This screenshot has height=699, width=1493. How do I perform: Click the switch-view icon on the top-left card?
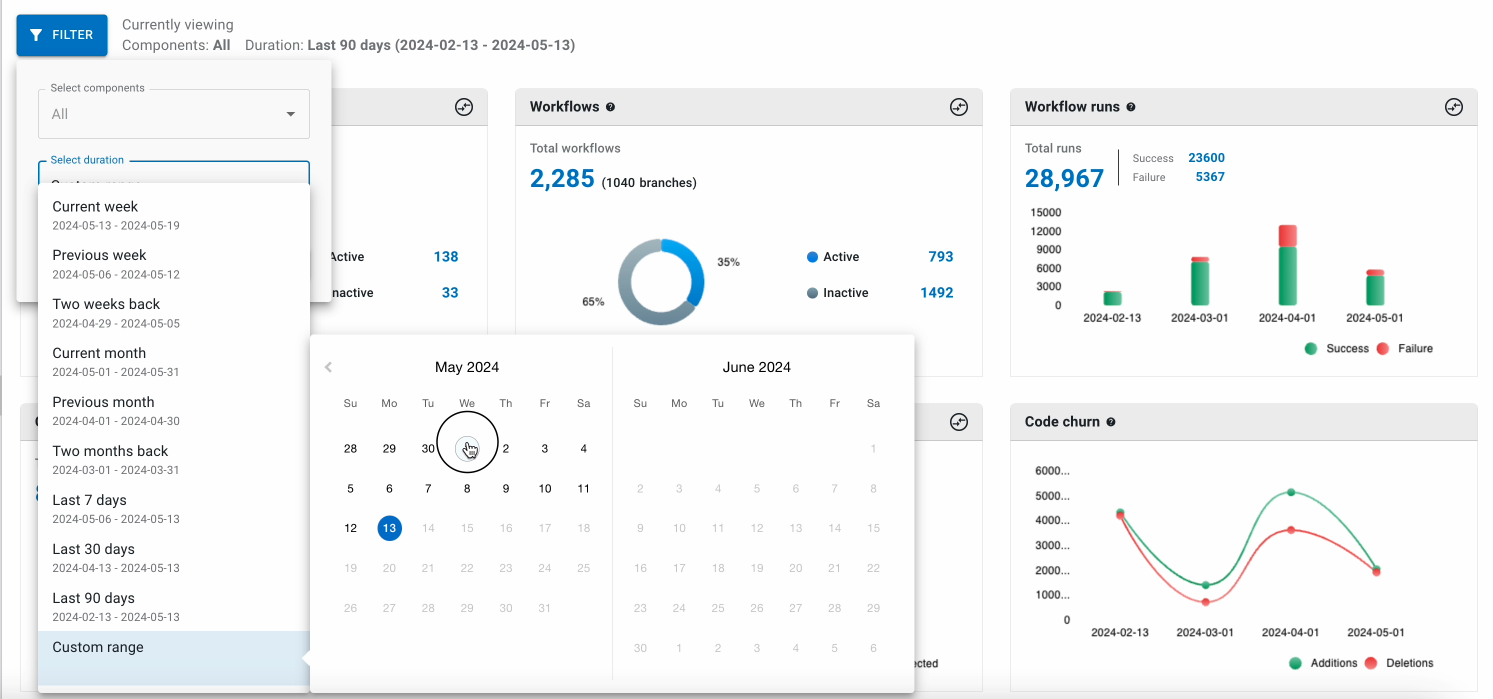463,106
